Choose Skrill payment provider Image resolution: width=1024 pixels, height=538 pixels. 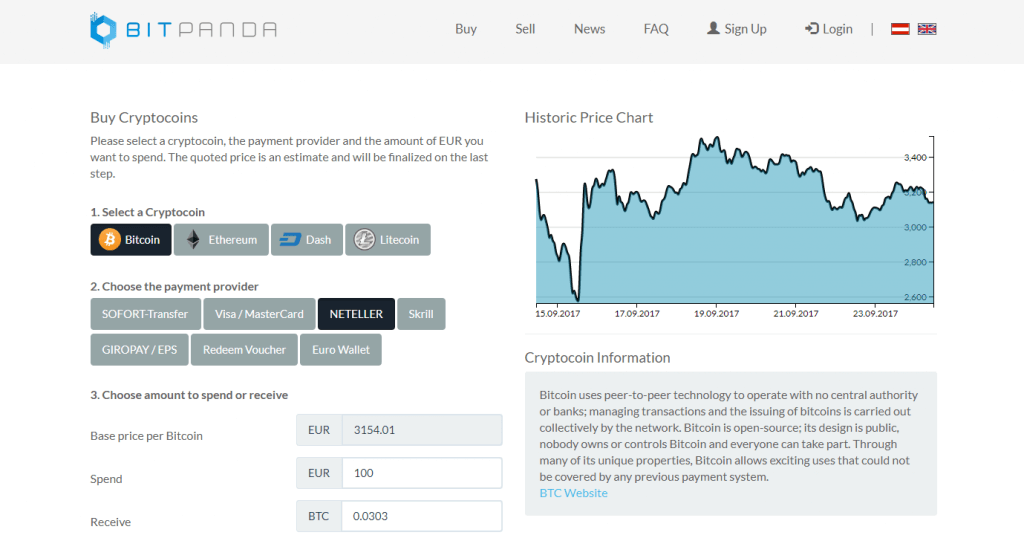pyautogui.click(x=421, y=314)
